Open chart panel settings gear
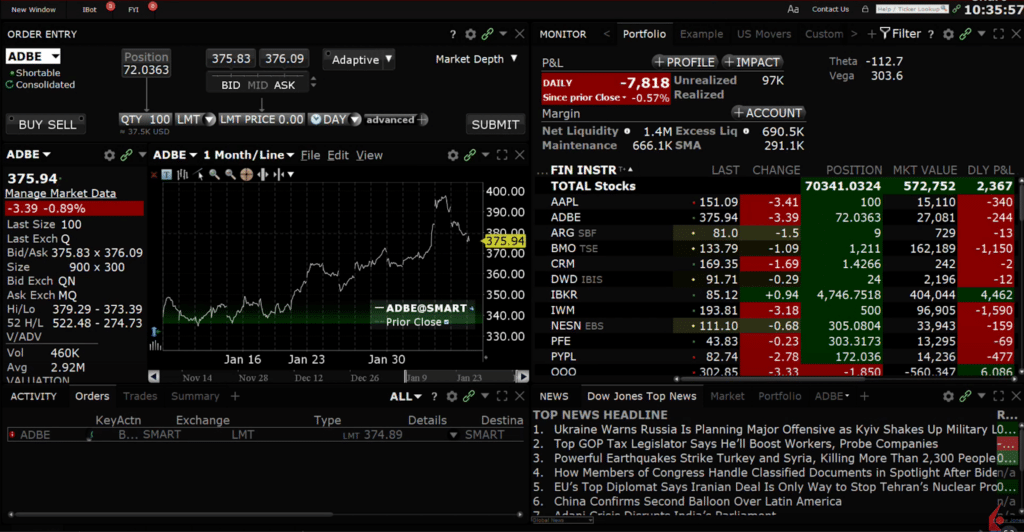The height and width of the screenshot is (532, 1024). (x=453, y=155)
